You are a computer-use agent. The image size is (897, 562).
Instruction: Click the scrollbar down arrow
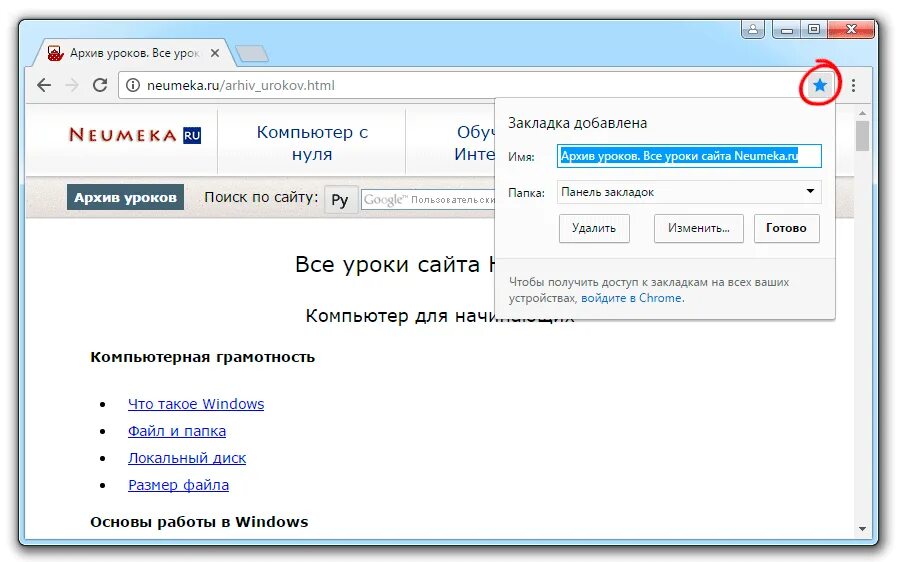(x=862, y=529)
